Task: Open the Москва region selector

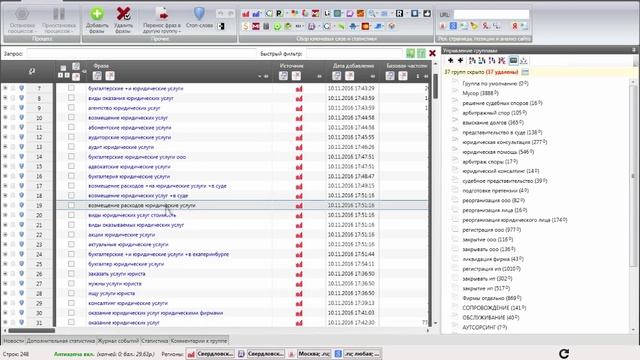Action: tap(310, 353)
